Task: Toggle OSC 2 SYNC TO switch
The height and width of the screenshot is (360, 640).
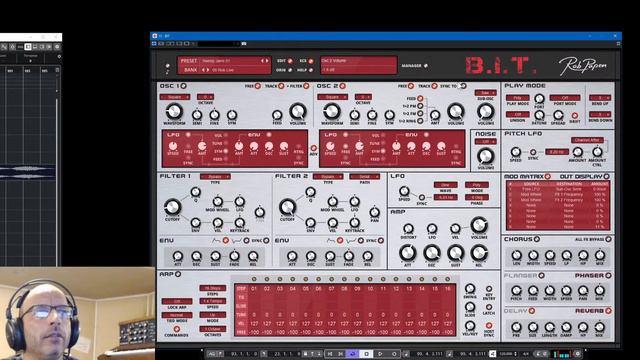Action: coord(463,86)
